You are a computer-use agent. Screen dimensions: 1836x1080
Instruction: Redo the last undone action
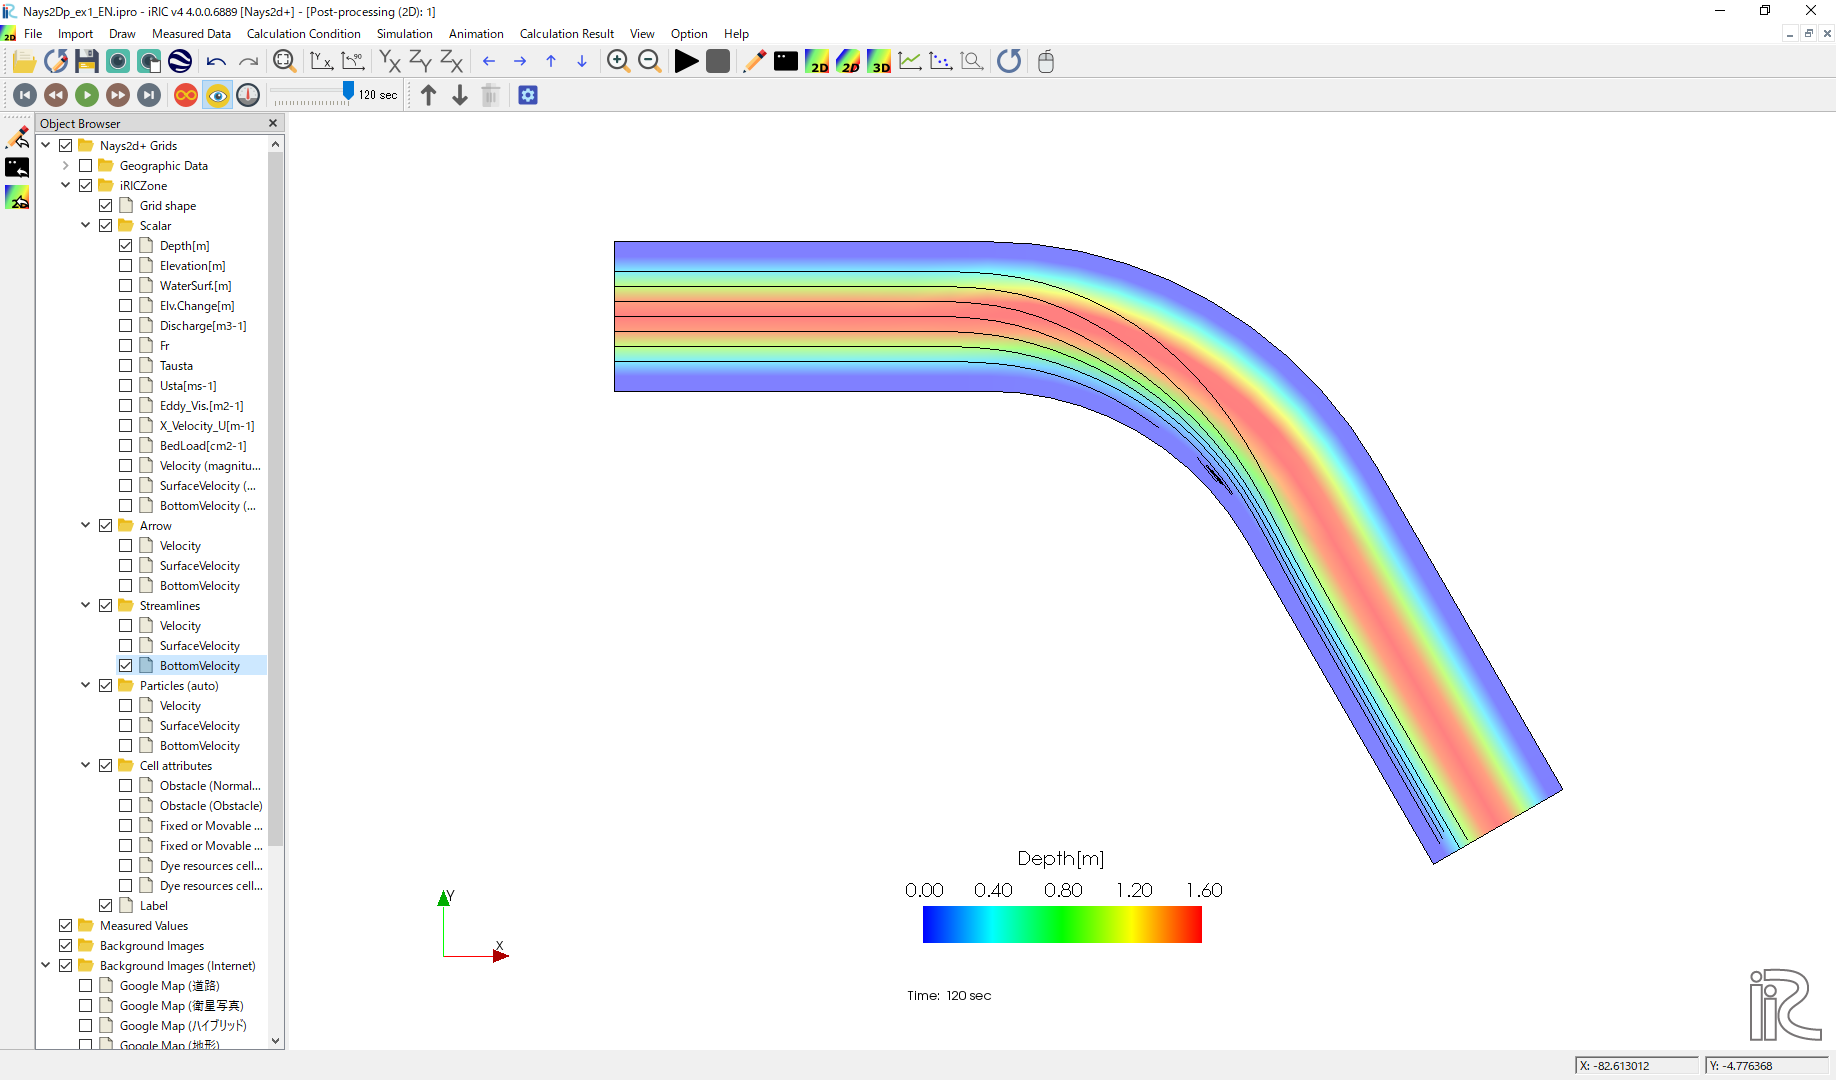point(247,61)
